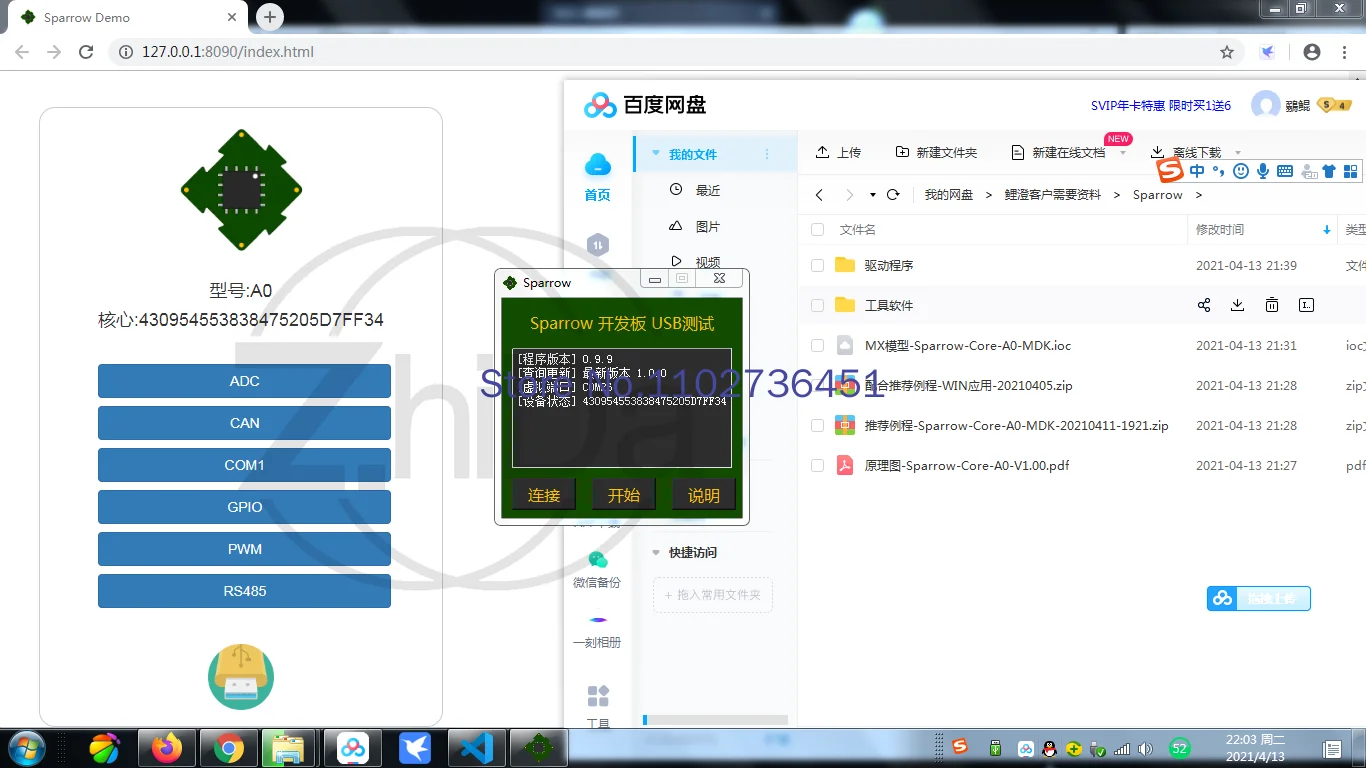
Task: Click the GPIO button in Sparrow Demo
Action: (244, 507)
